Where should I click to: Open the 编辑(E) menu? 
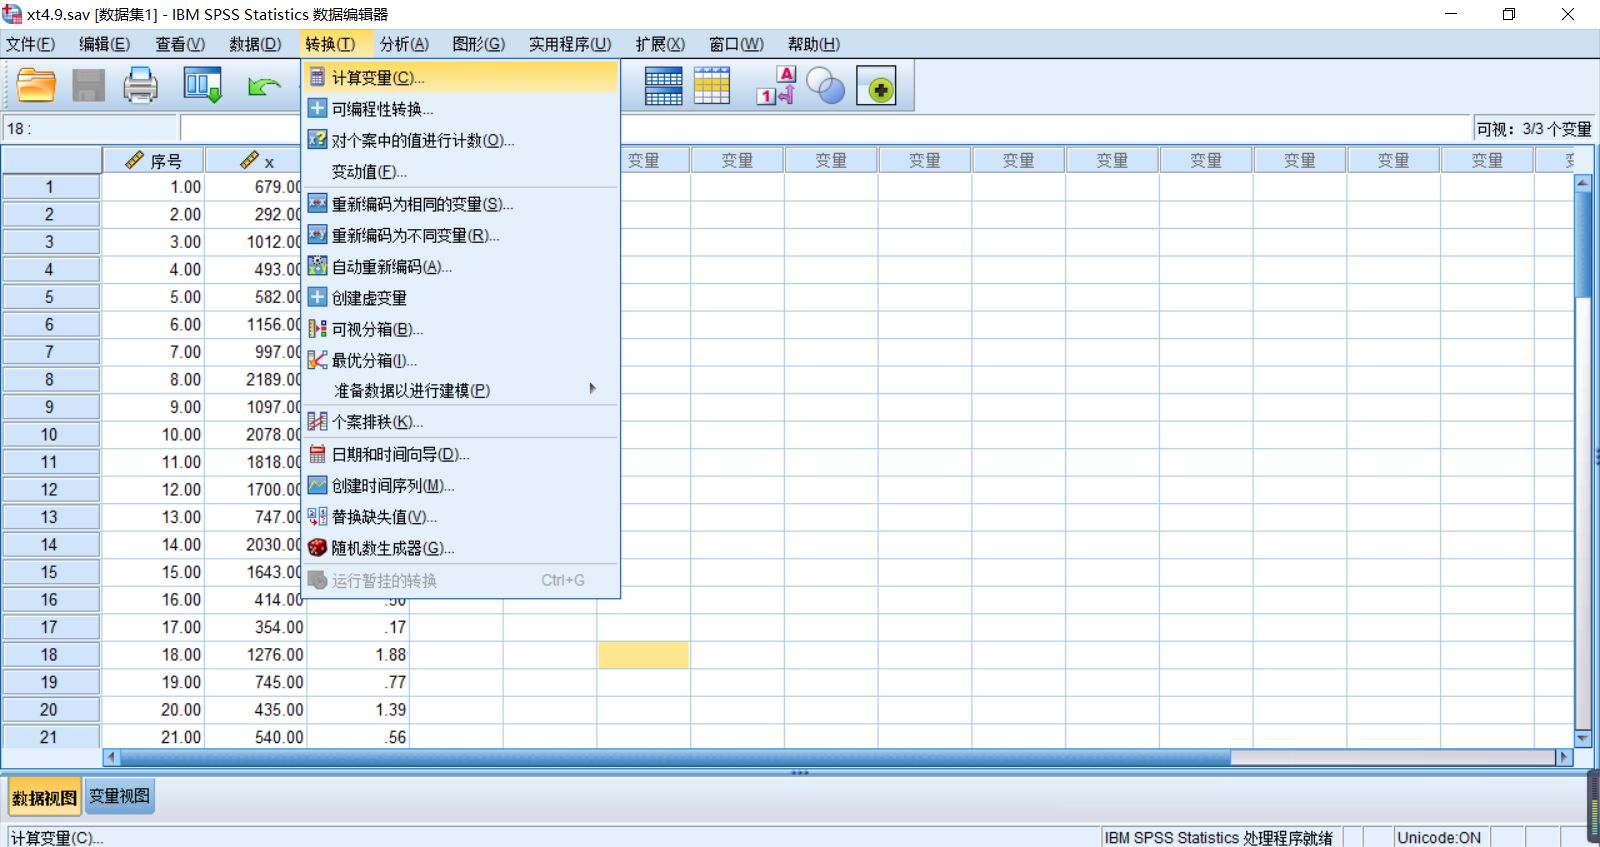tap(105, 44)
